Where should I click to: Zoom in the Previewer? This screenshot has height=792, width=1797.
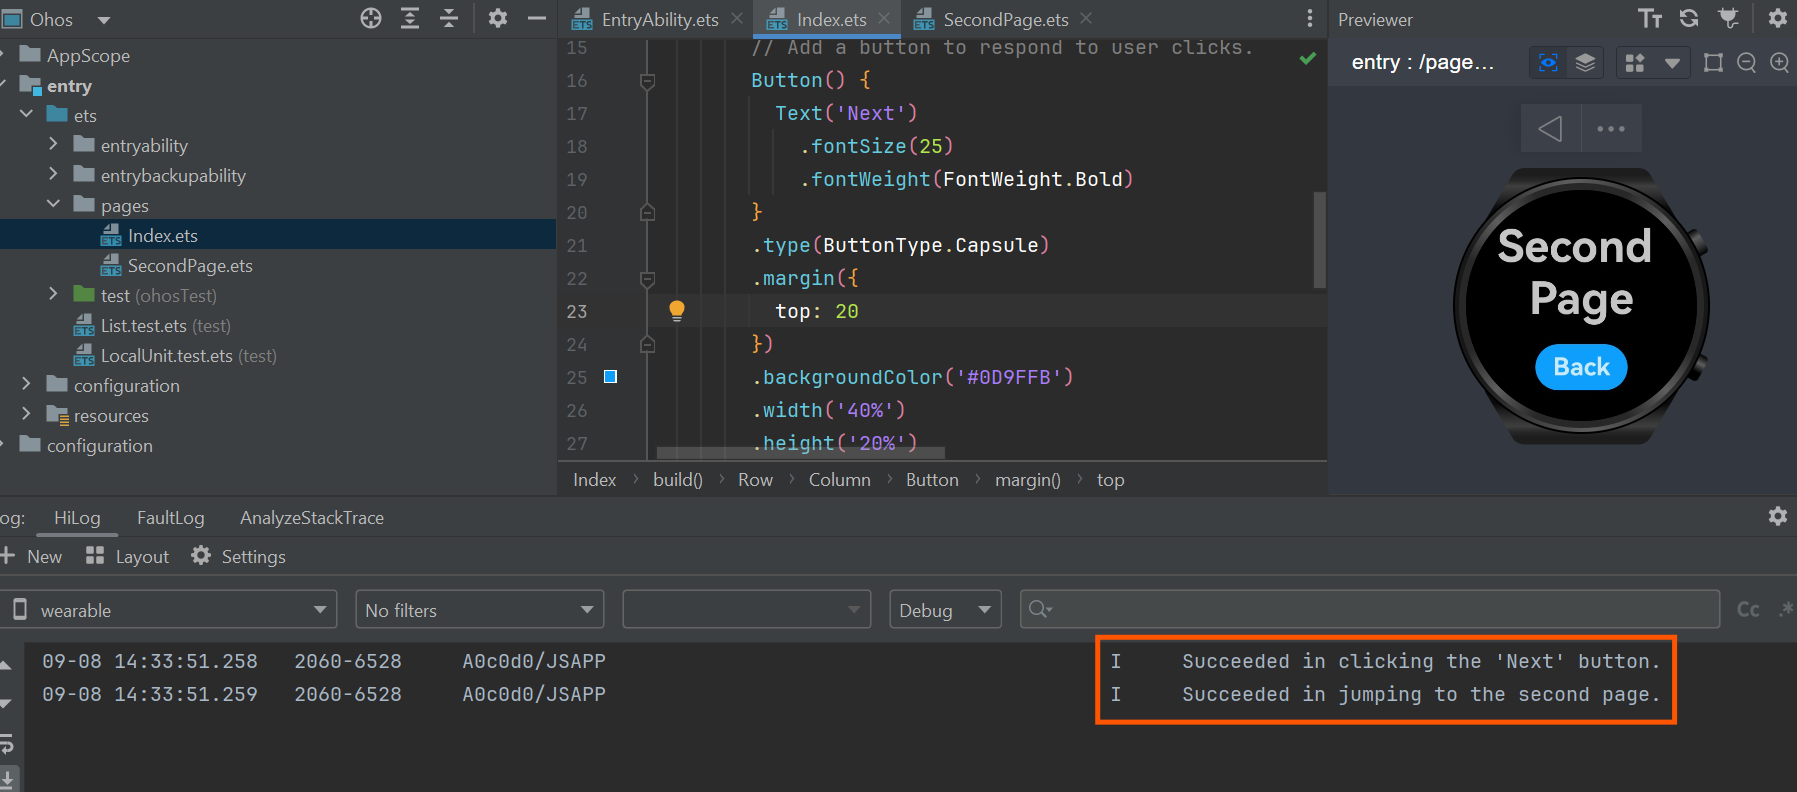[x=1780, y=63]
